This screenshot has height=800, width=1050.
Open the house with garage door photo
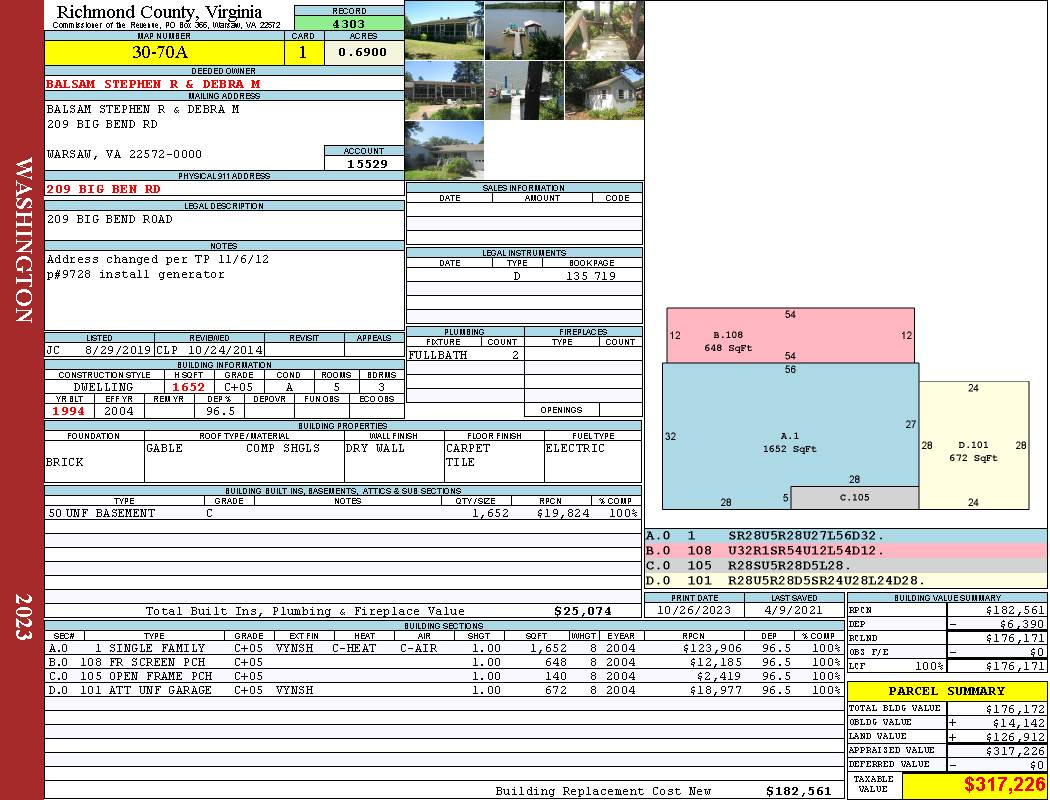(444, 151)
